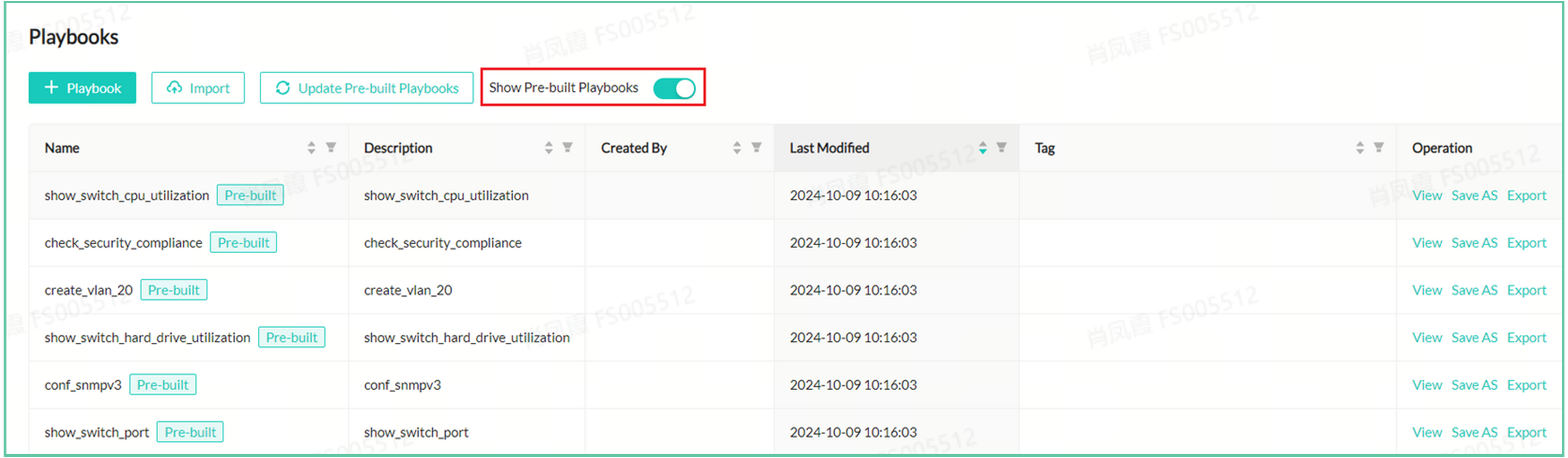Export the create_vlan_20 playbook
Image resolution: width=1568 pixels, height=458 pixels.
(1526, 290)
